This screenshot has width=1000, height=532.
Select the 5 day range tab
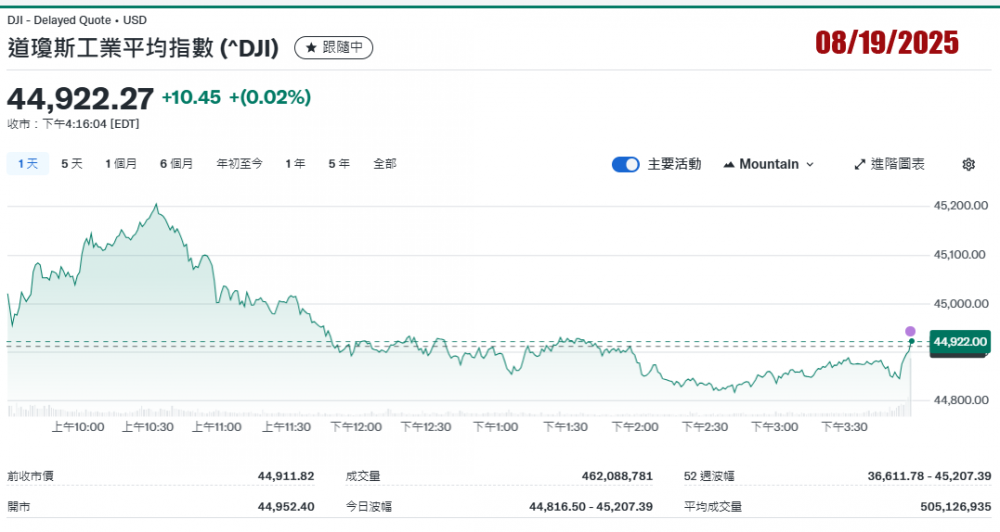pyautogui.click(x=72, y=164)
